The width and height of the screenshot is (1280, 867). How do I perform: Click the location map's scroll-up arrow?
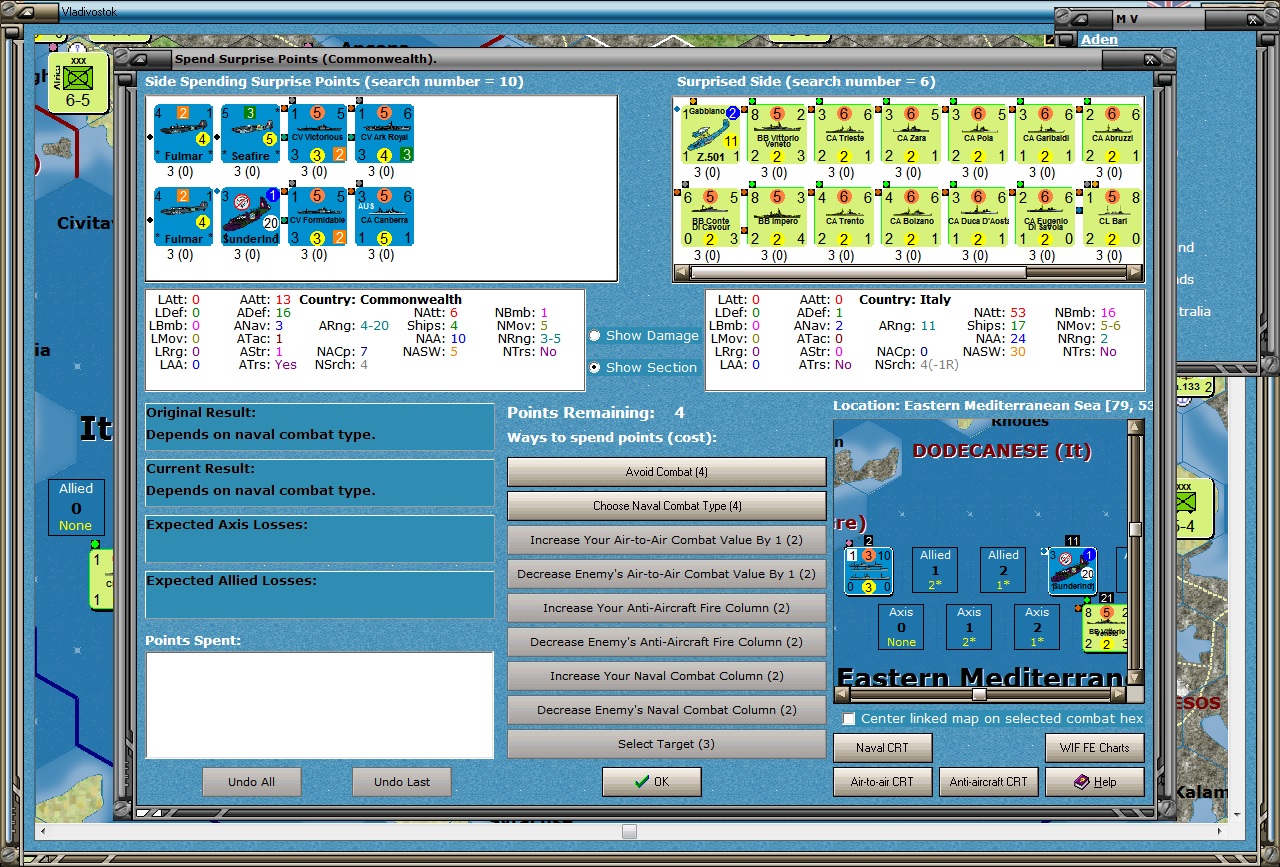(x=1134, y=427)
